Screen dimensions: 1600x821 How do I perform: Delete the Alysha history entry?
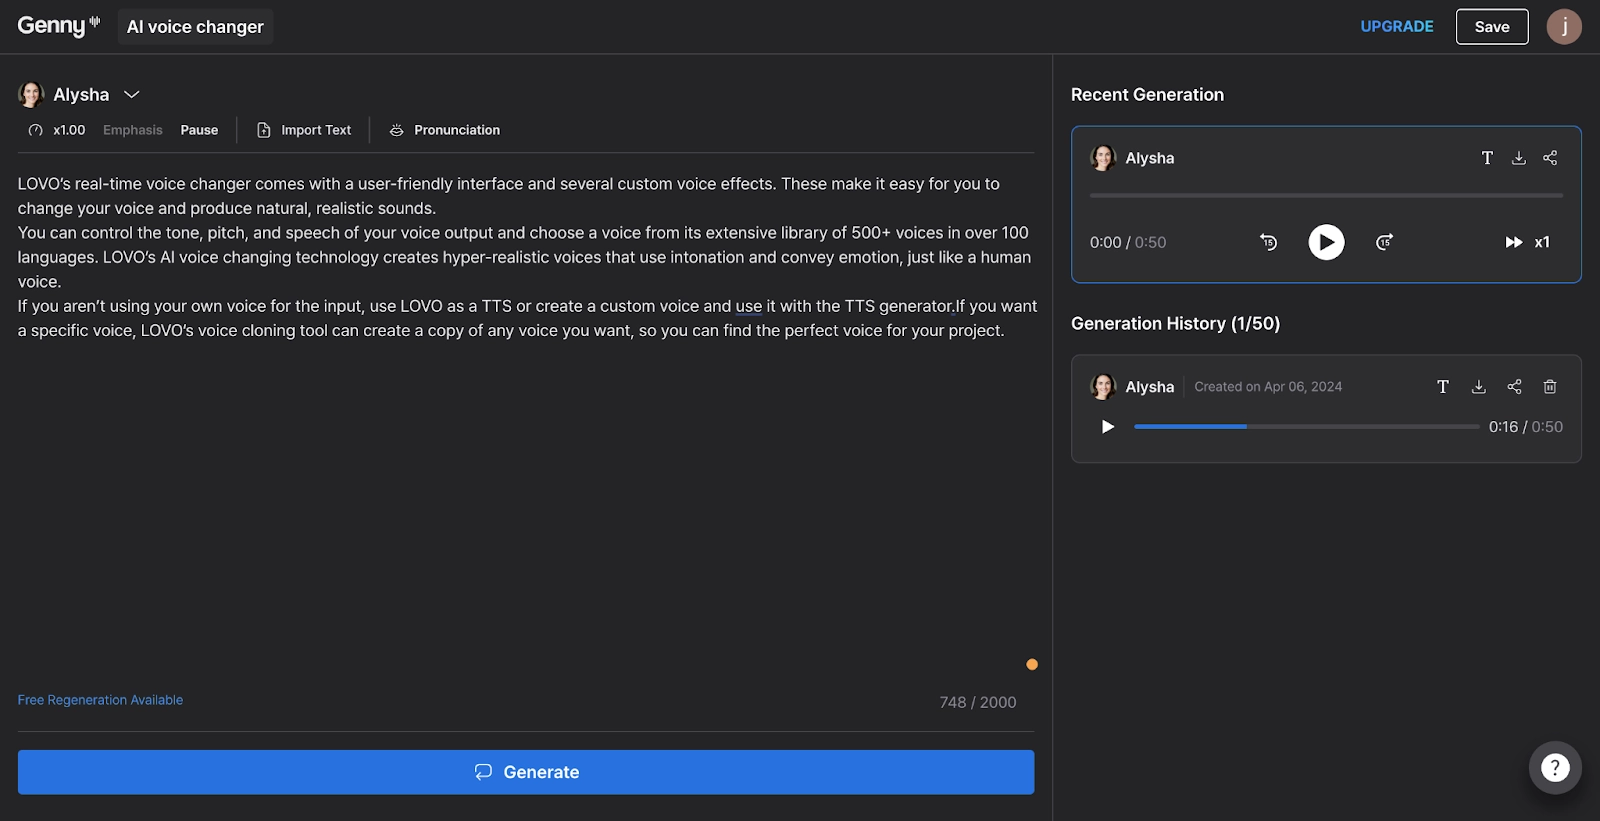click(1550, 386)
